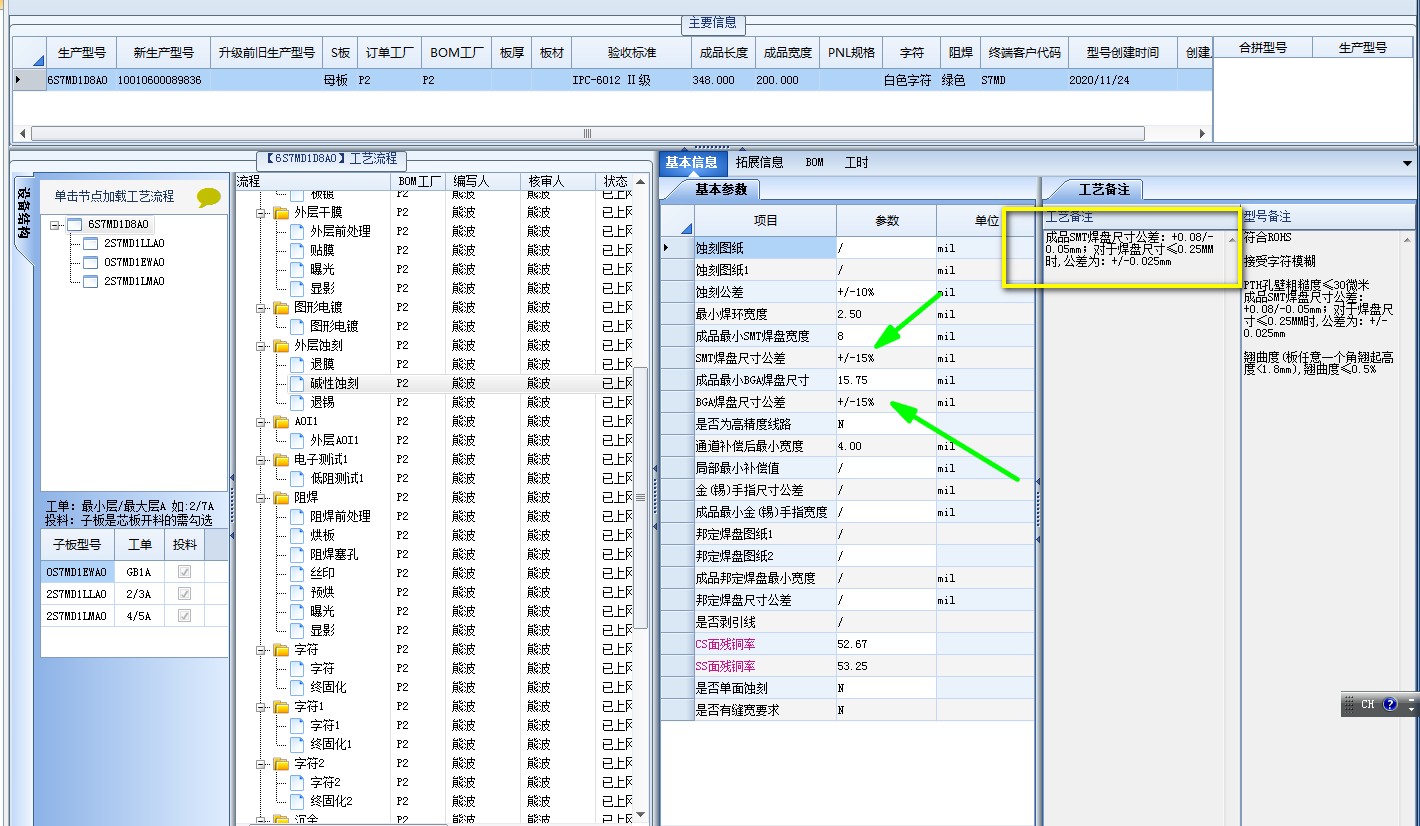Image resolution: width=1420 pixels, height=826 pixels.
Task: Click the 核审人 column header in process grid
Action: click(559, 181)
